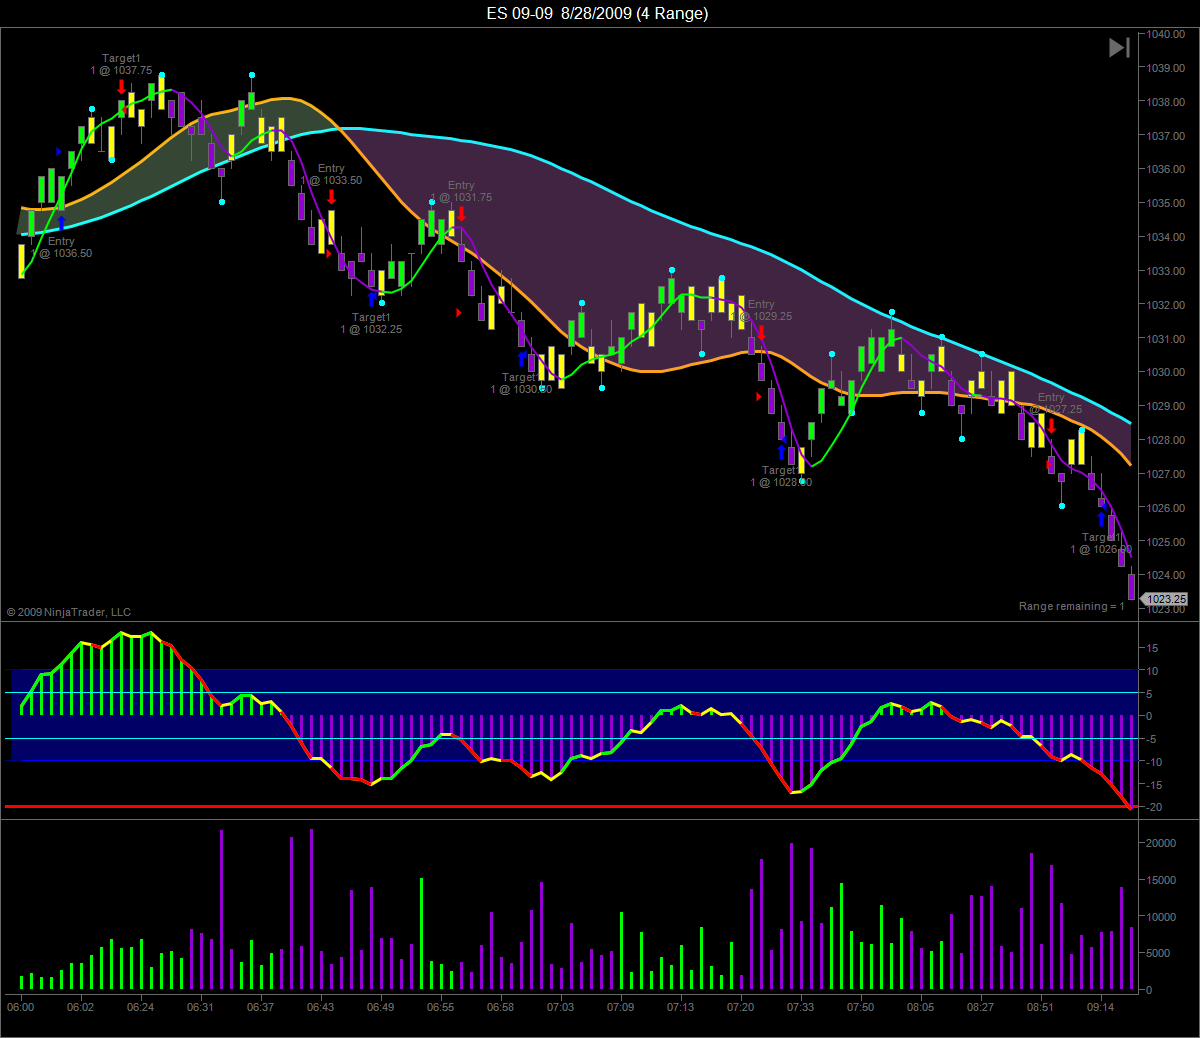Click the 1030.00 price axis label
The image size is (1200, 1038).
tap(1165, 372)
